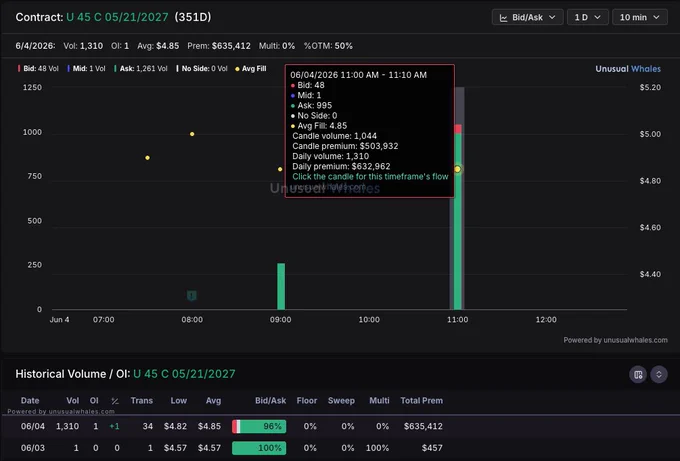Sort the table by the Floor column
Viewport: 680px width, 461px height.
[x=307, y=401]
